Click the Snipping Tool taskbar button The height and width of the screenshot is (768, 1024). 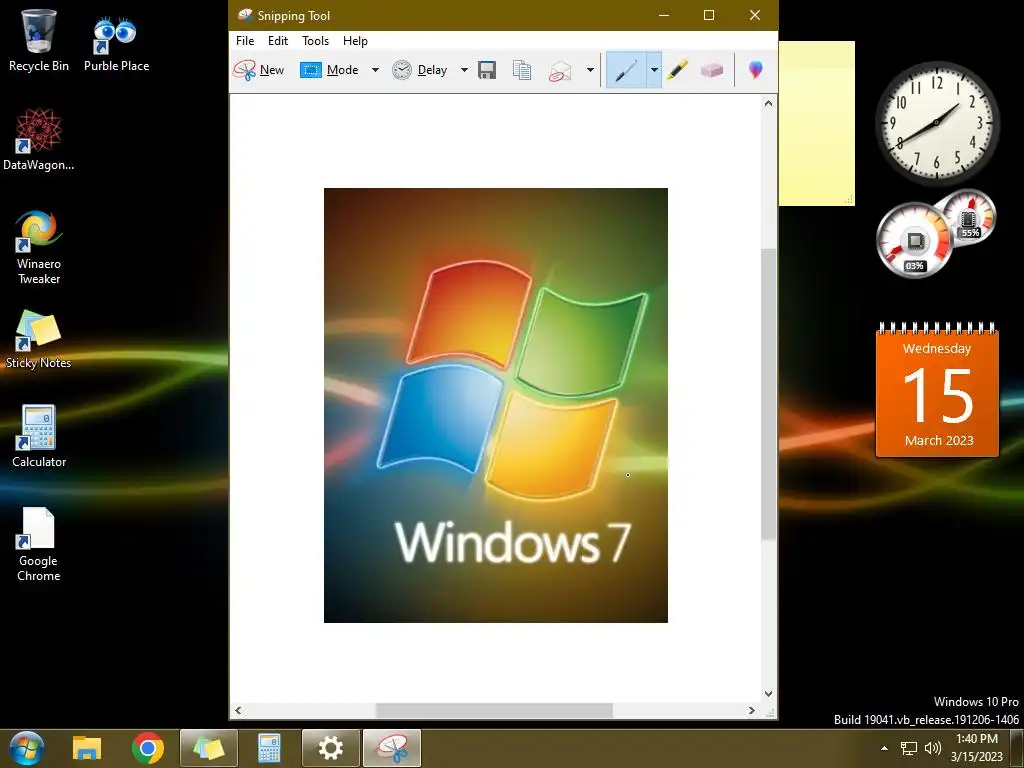pos(392,748)
